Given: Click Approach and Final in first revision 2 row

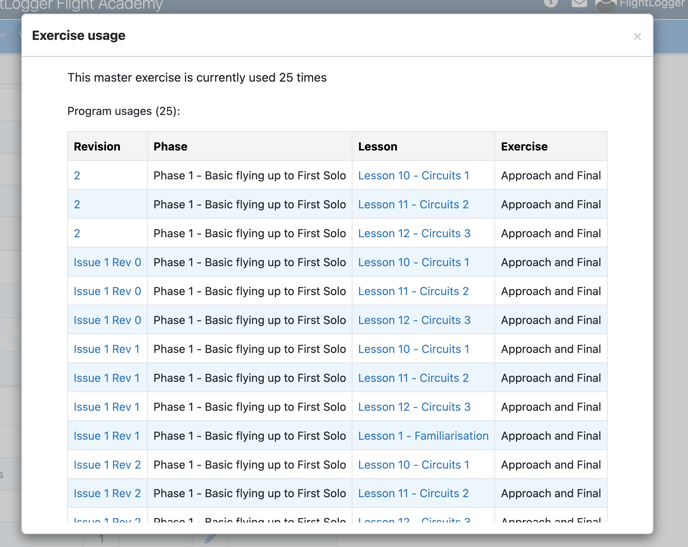Looking at the screenshot, I should 551,175.
